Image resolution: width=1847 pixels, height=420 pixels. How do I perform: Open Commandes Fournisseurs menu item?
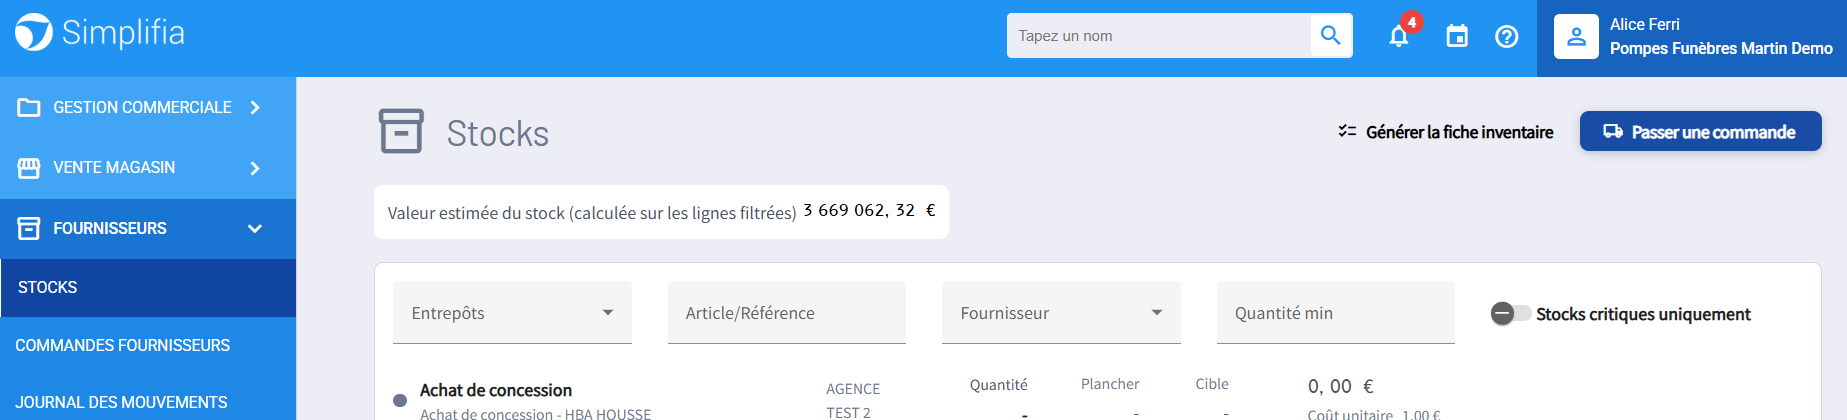point(123,345)
